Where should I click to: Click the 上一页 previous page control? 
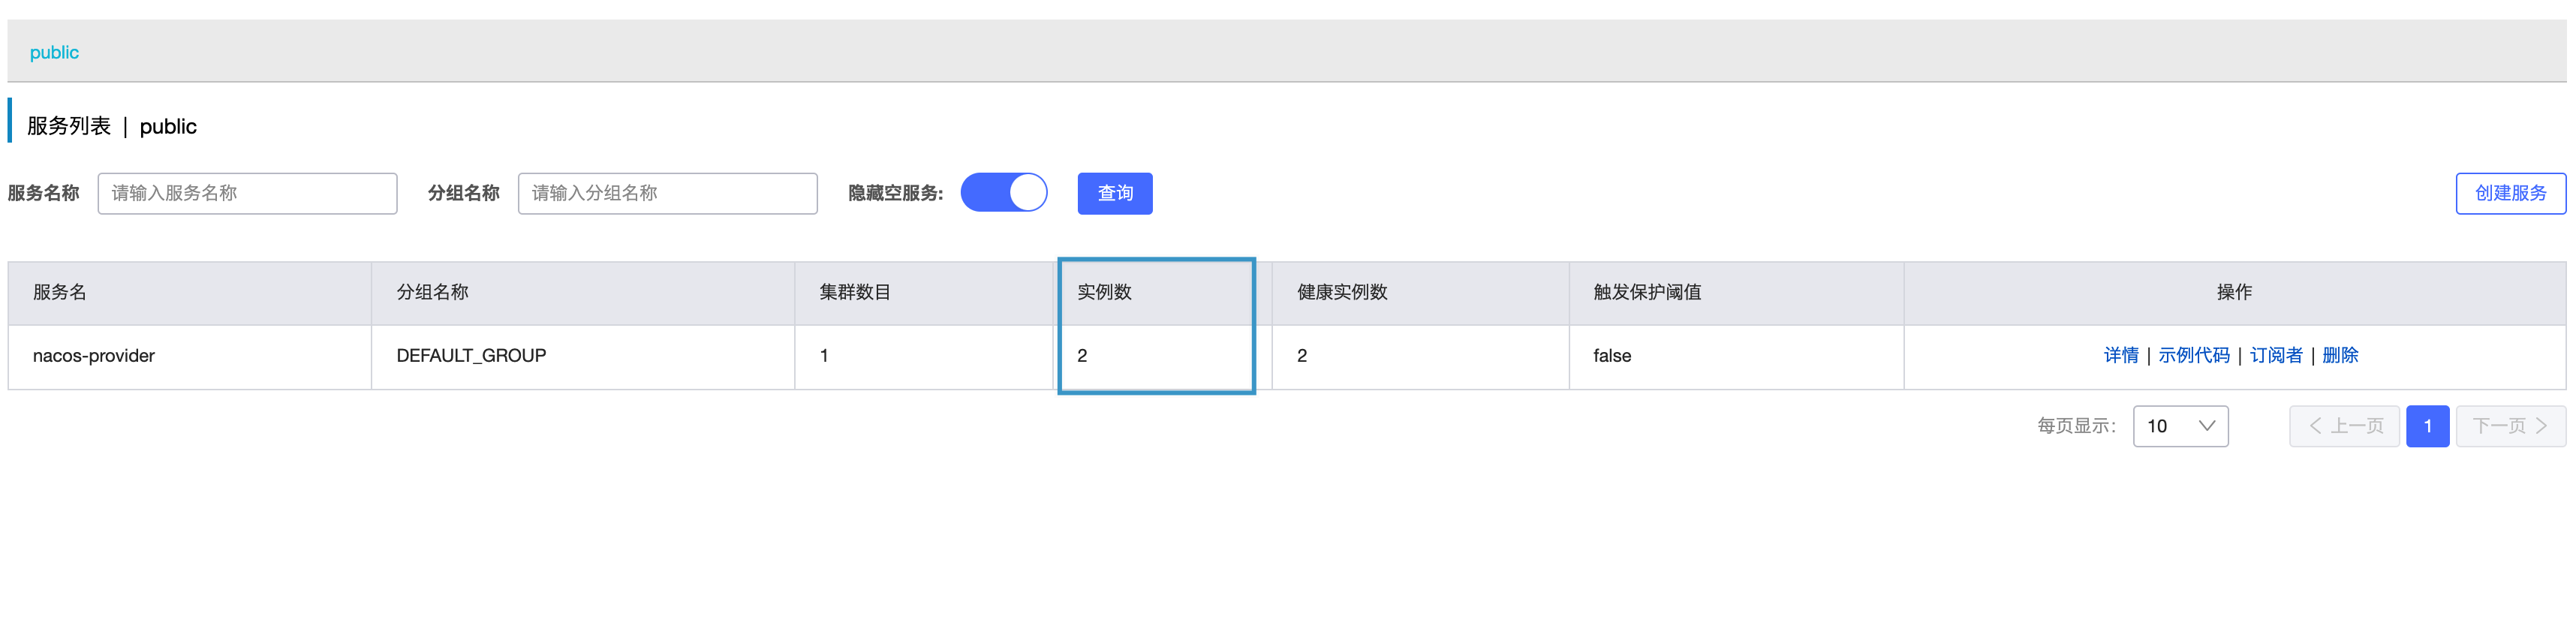(2344, 425)
